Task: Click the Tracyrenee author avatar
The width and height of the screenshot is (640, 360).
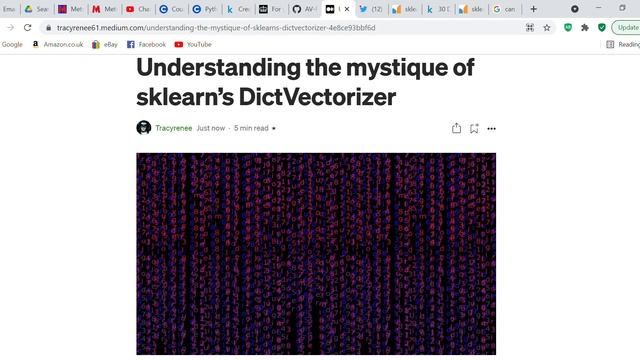Action: point(144,128)
